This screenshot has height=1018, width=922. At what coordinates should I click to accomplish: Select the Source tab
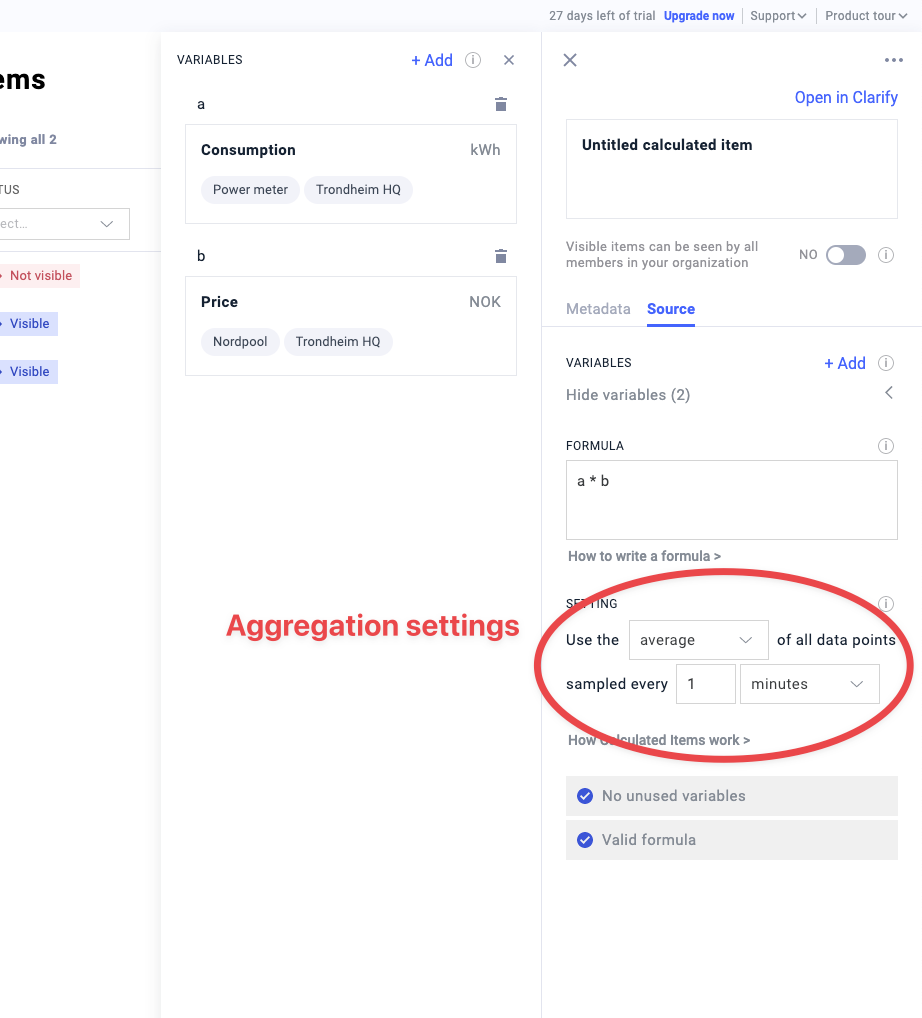[x=671, y=309]
